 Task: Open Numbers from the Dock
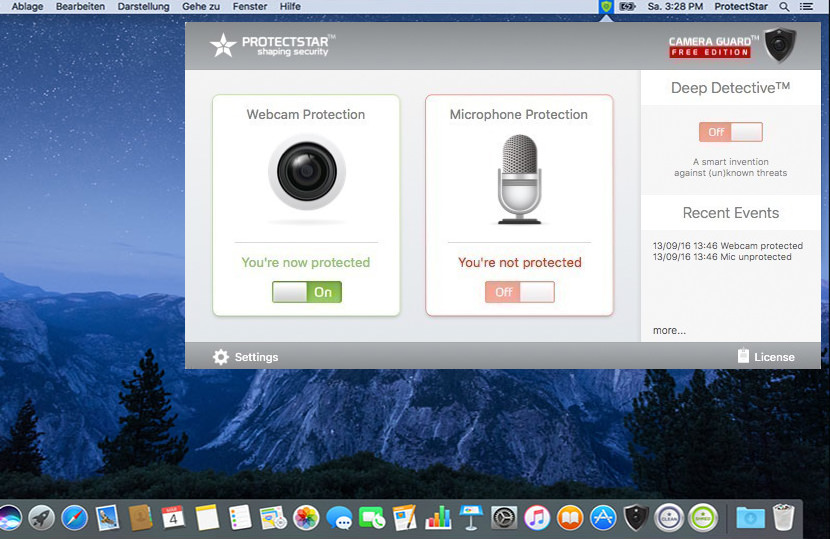point(438,518)
